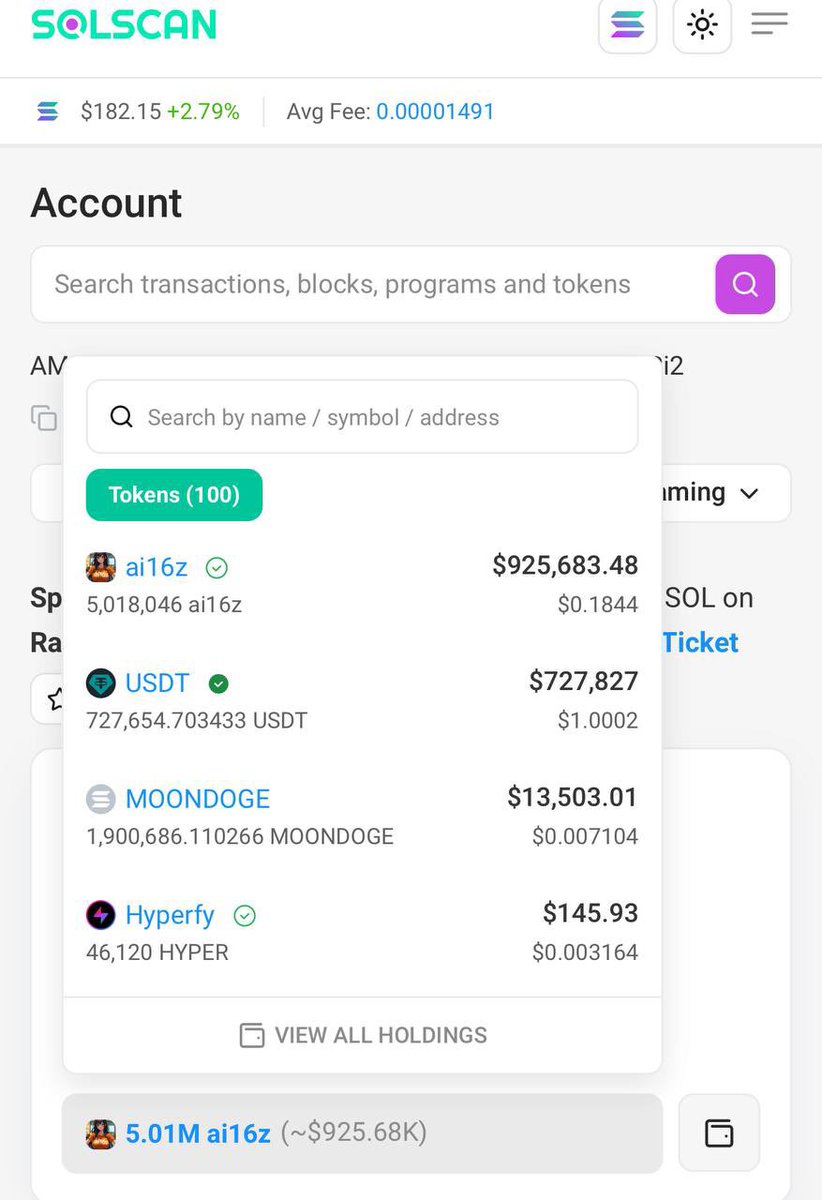
Task: Click the Solscan logo
Action: click(123, 24)
